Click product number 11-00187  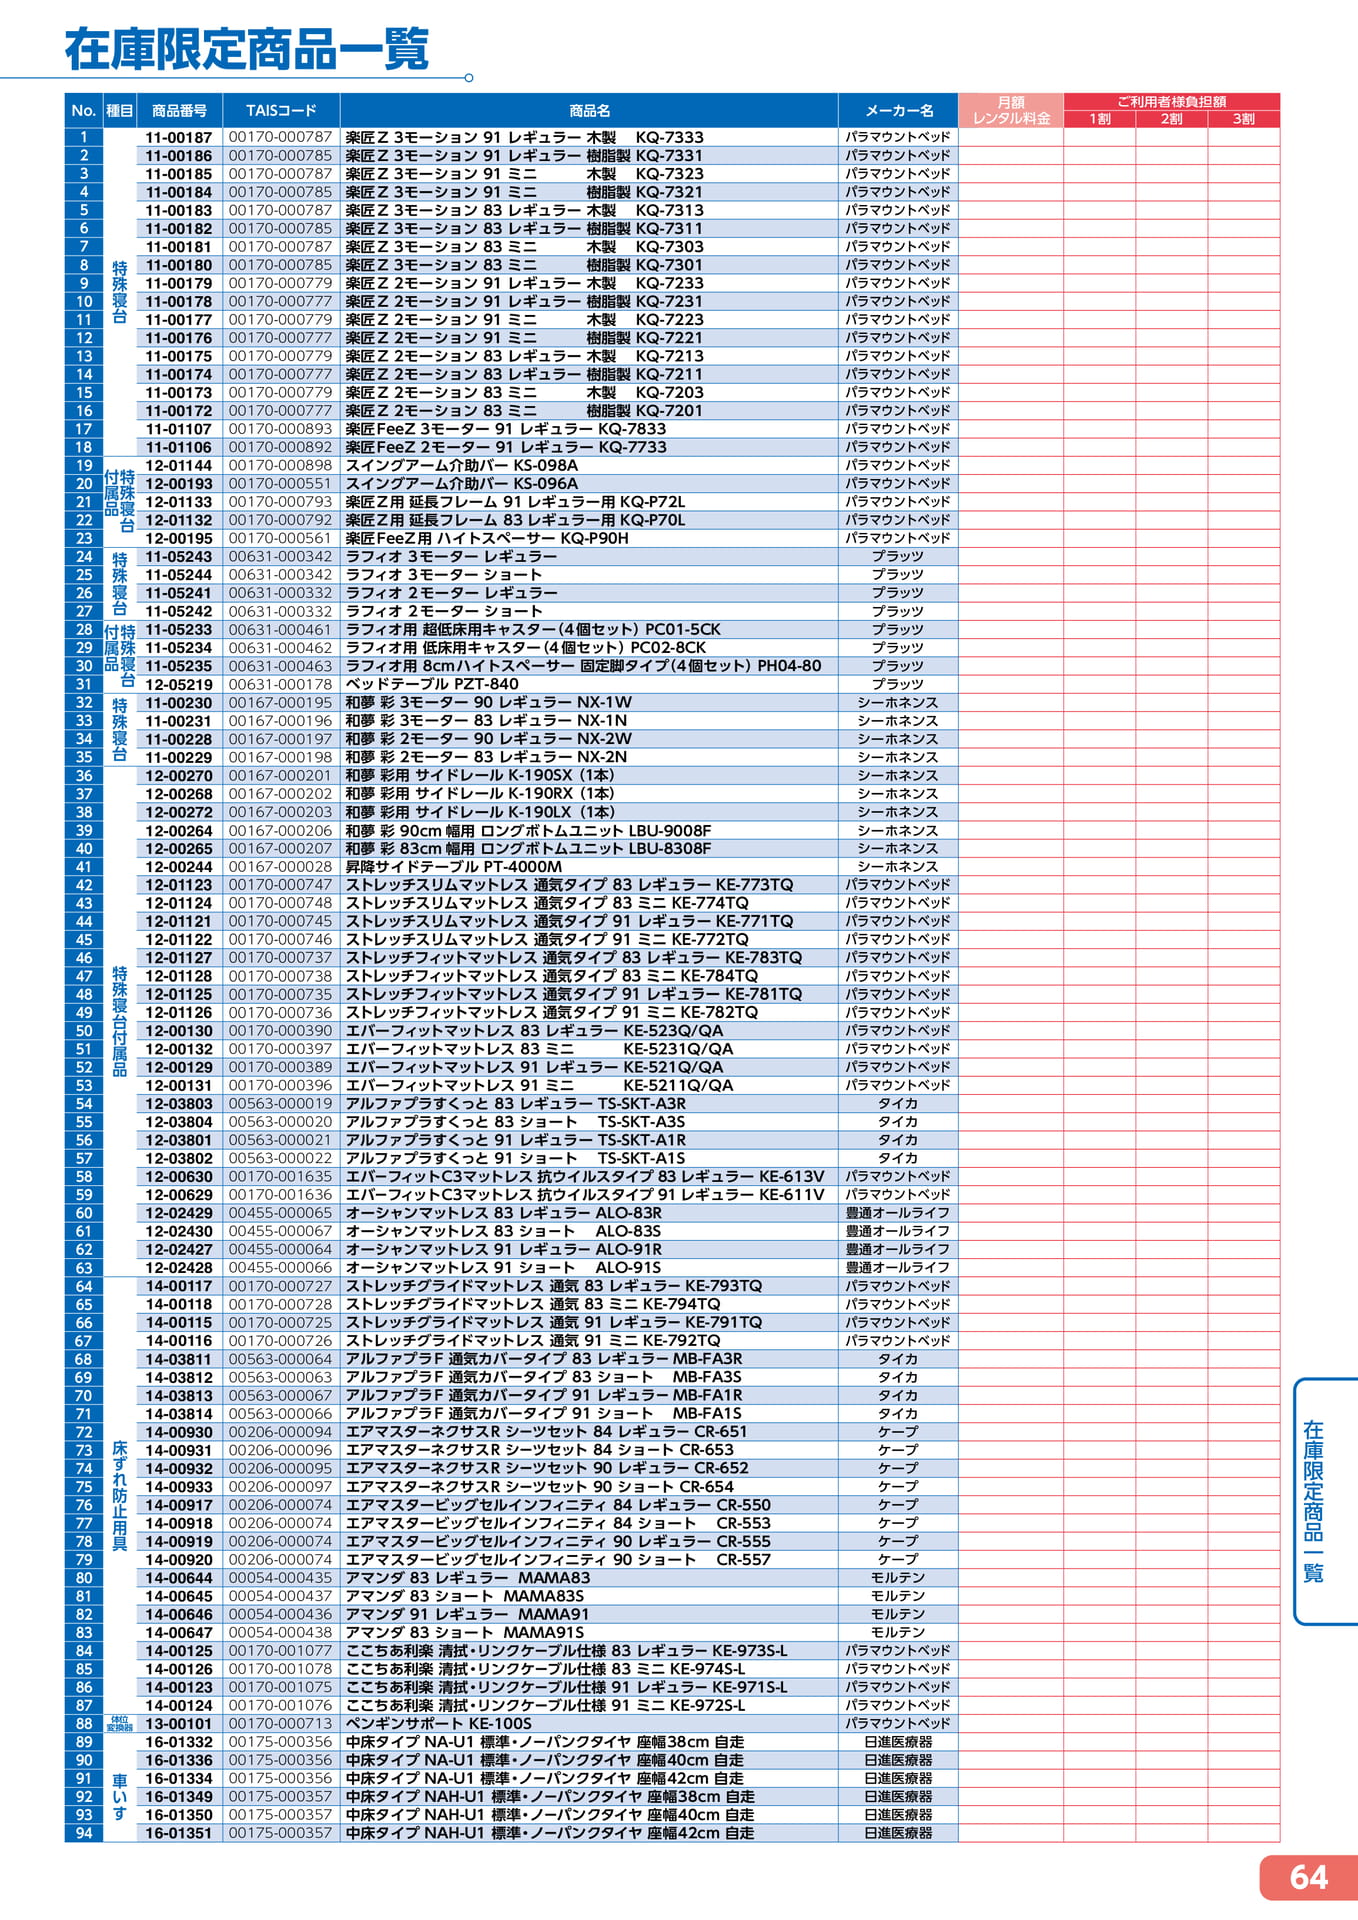point(179,137)
